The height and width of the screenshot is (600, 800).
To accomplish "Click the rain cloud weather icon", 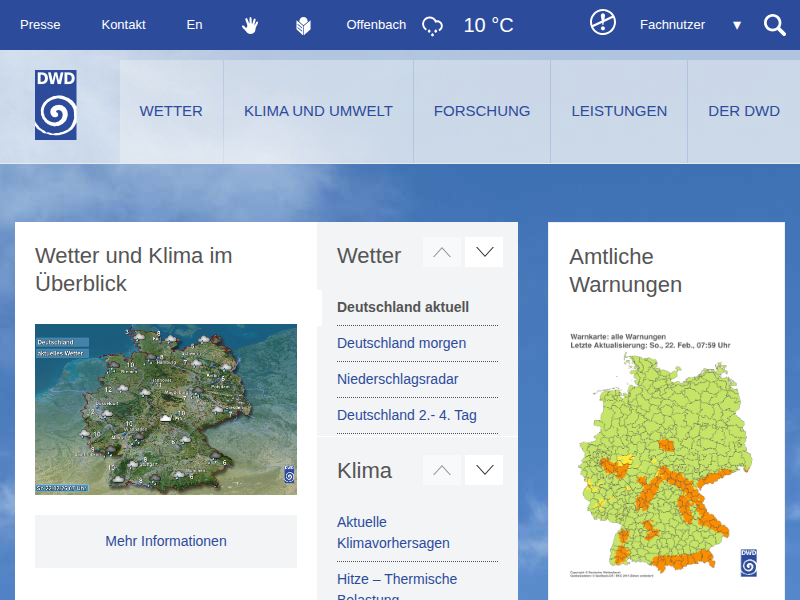I will [432, 26].
